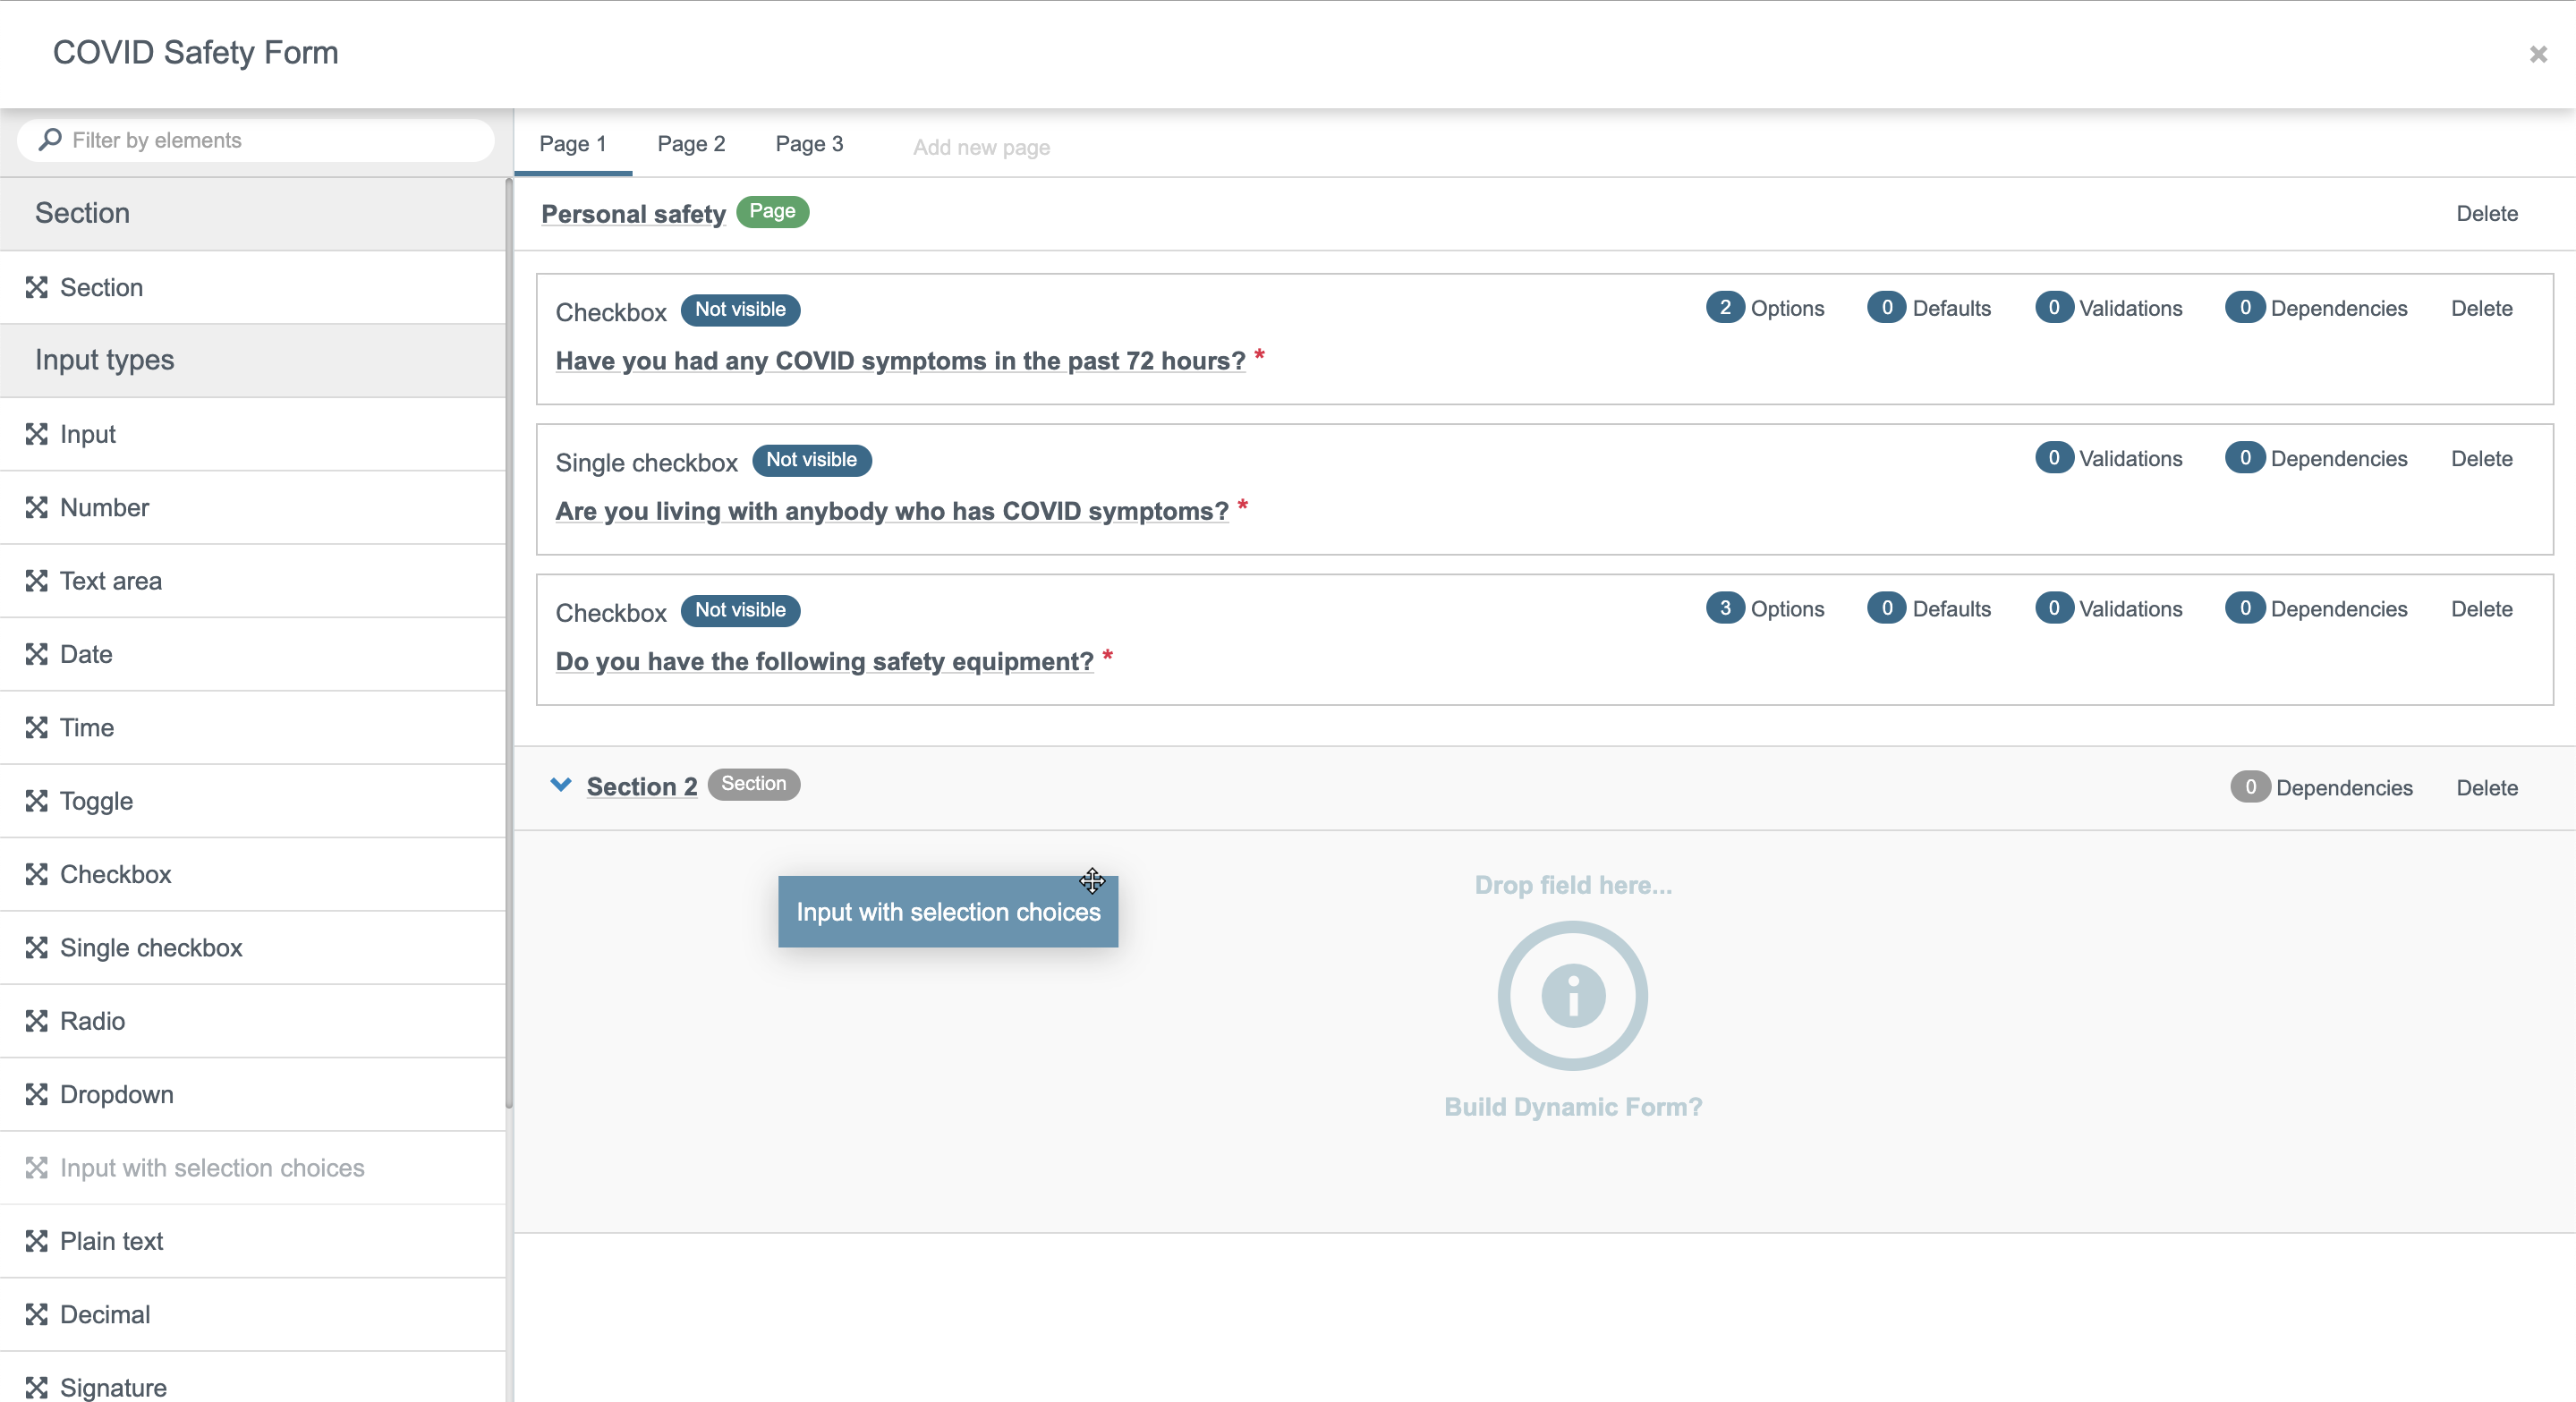Open the 3 Options for safety equipment
Screen dimensions: 2576x1402
1765,609
